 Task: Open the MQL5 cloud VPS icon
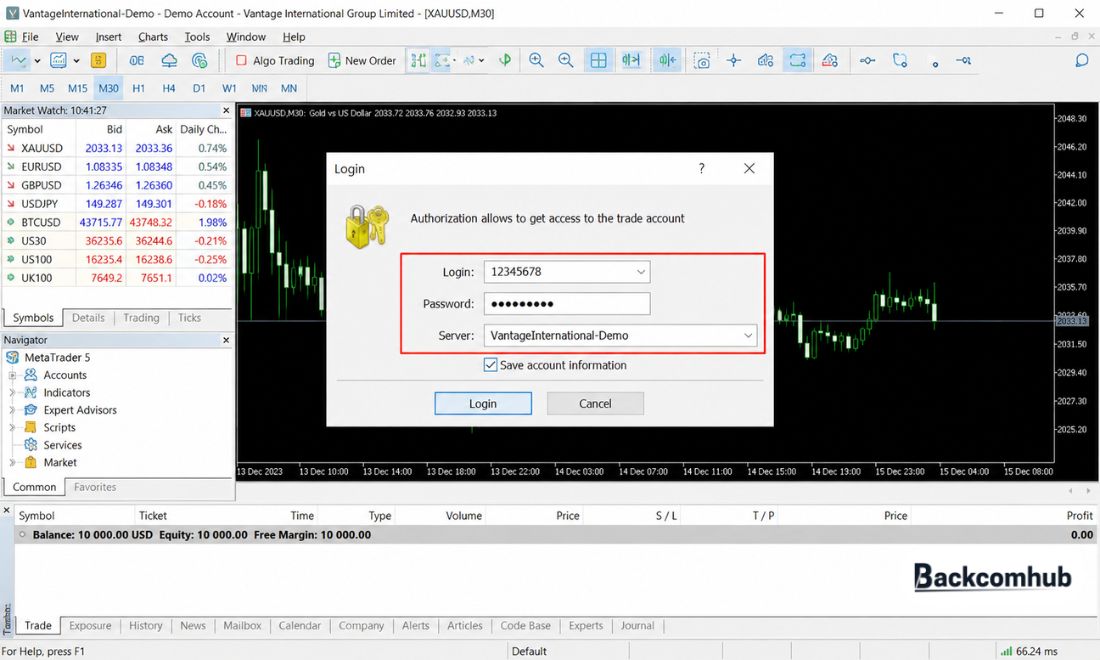click(169, 61)
